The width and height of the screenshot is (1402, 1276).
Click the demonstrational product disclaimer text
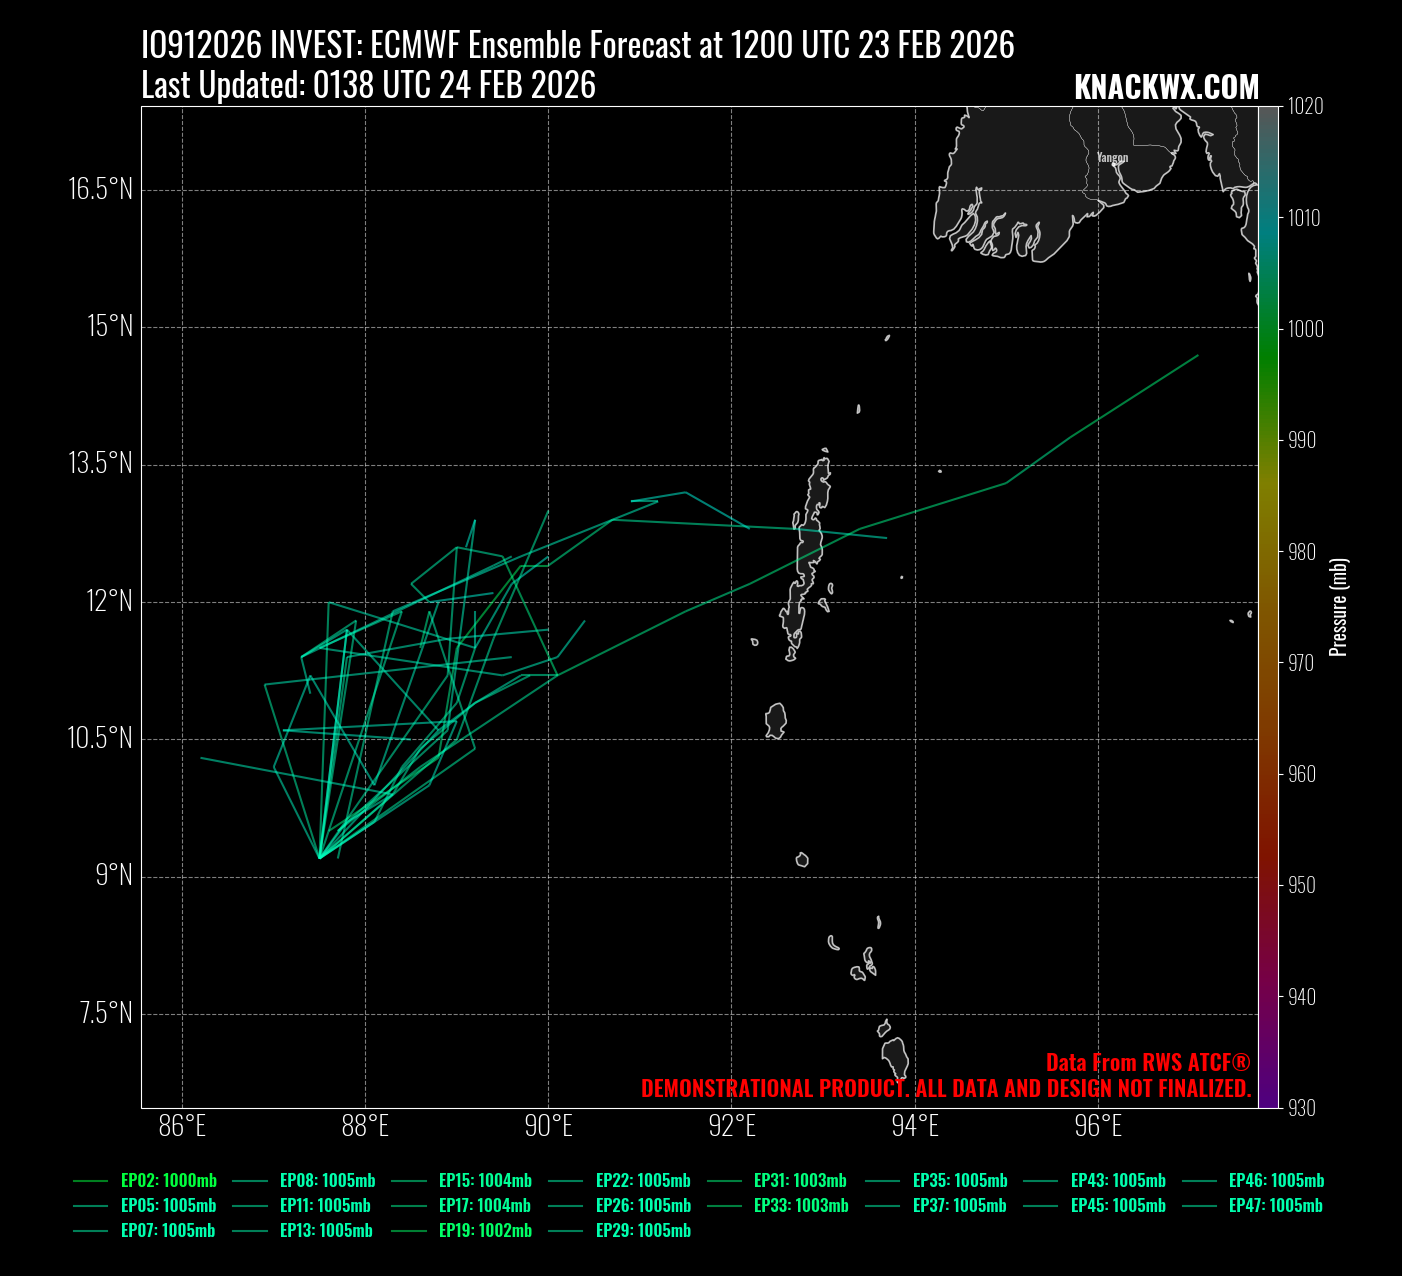click(945, 1089)
